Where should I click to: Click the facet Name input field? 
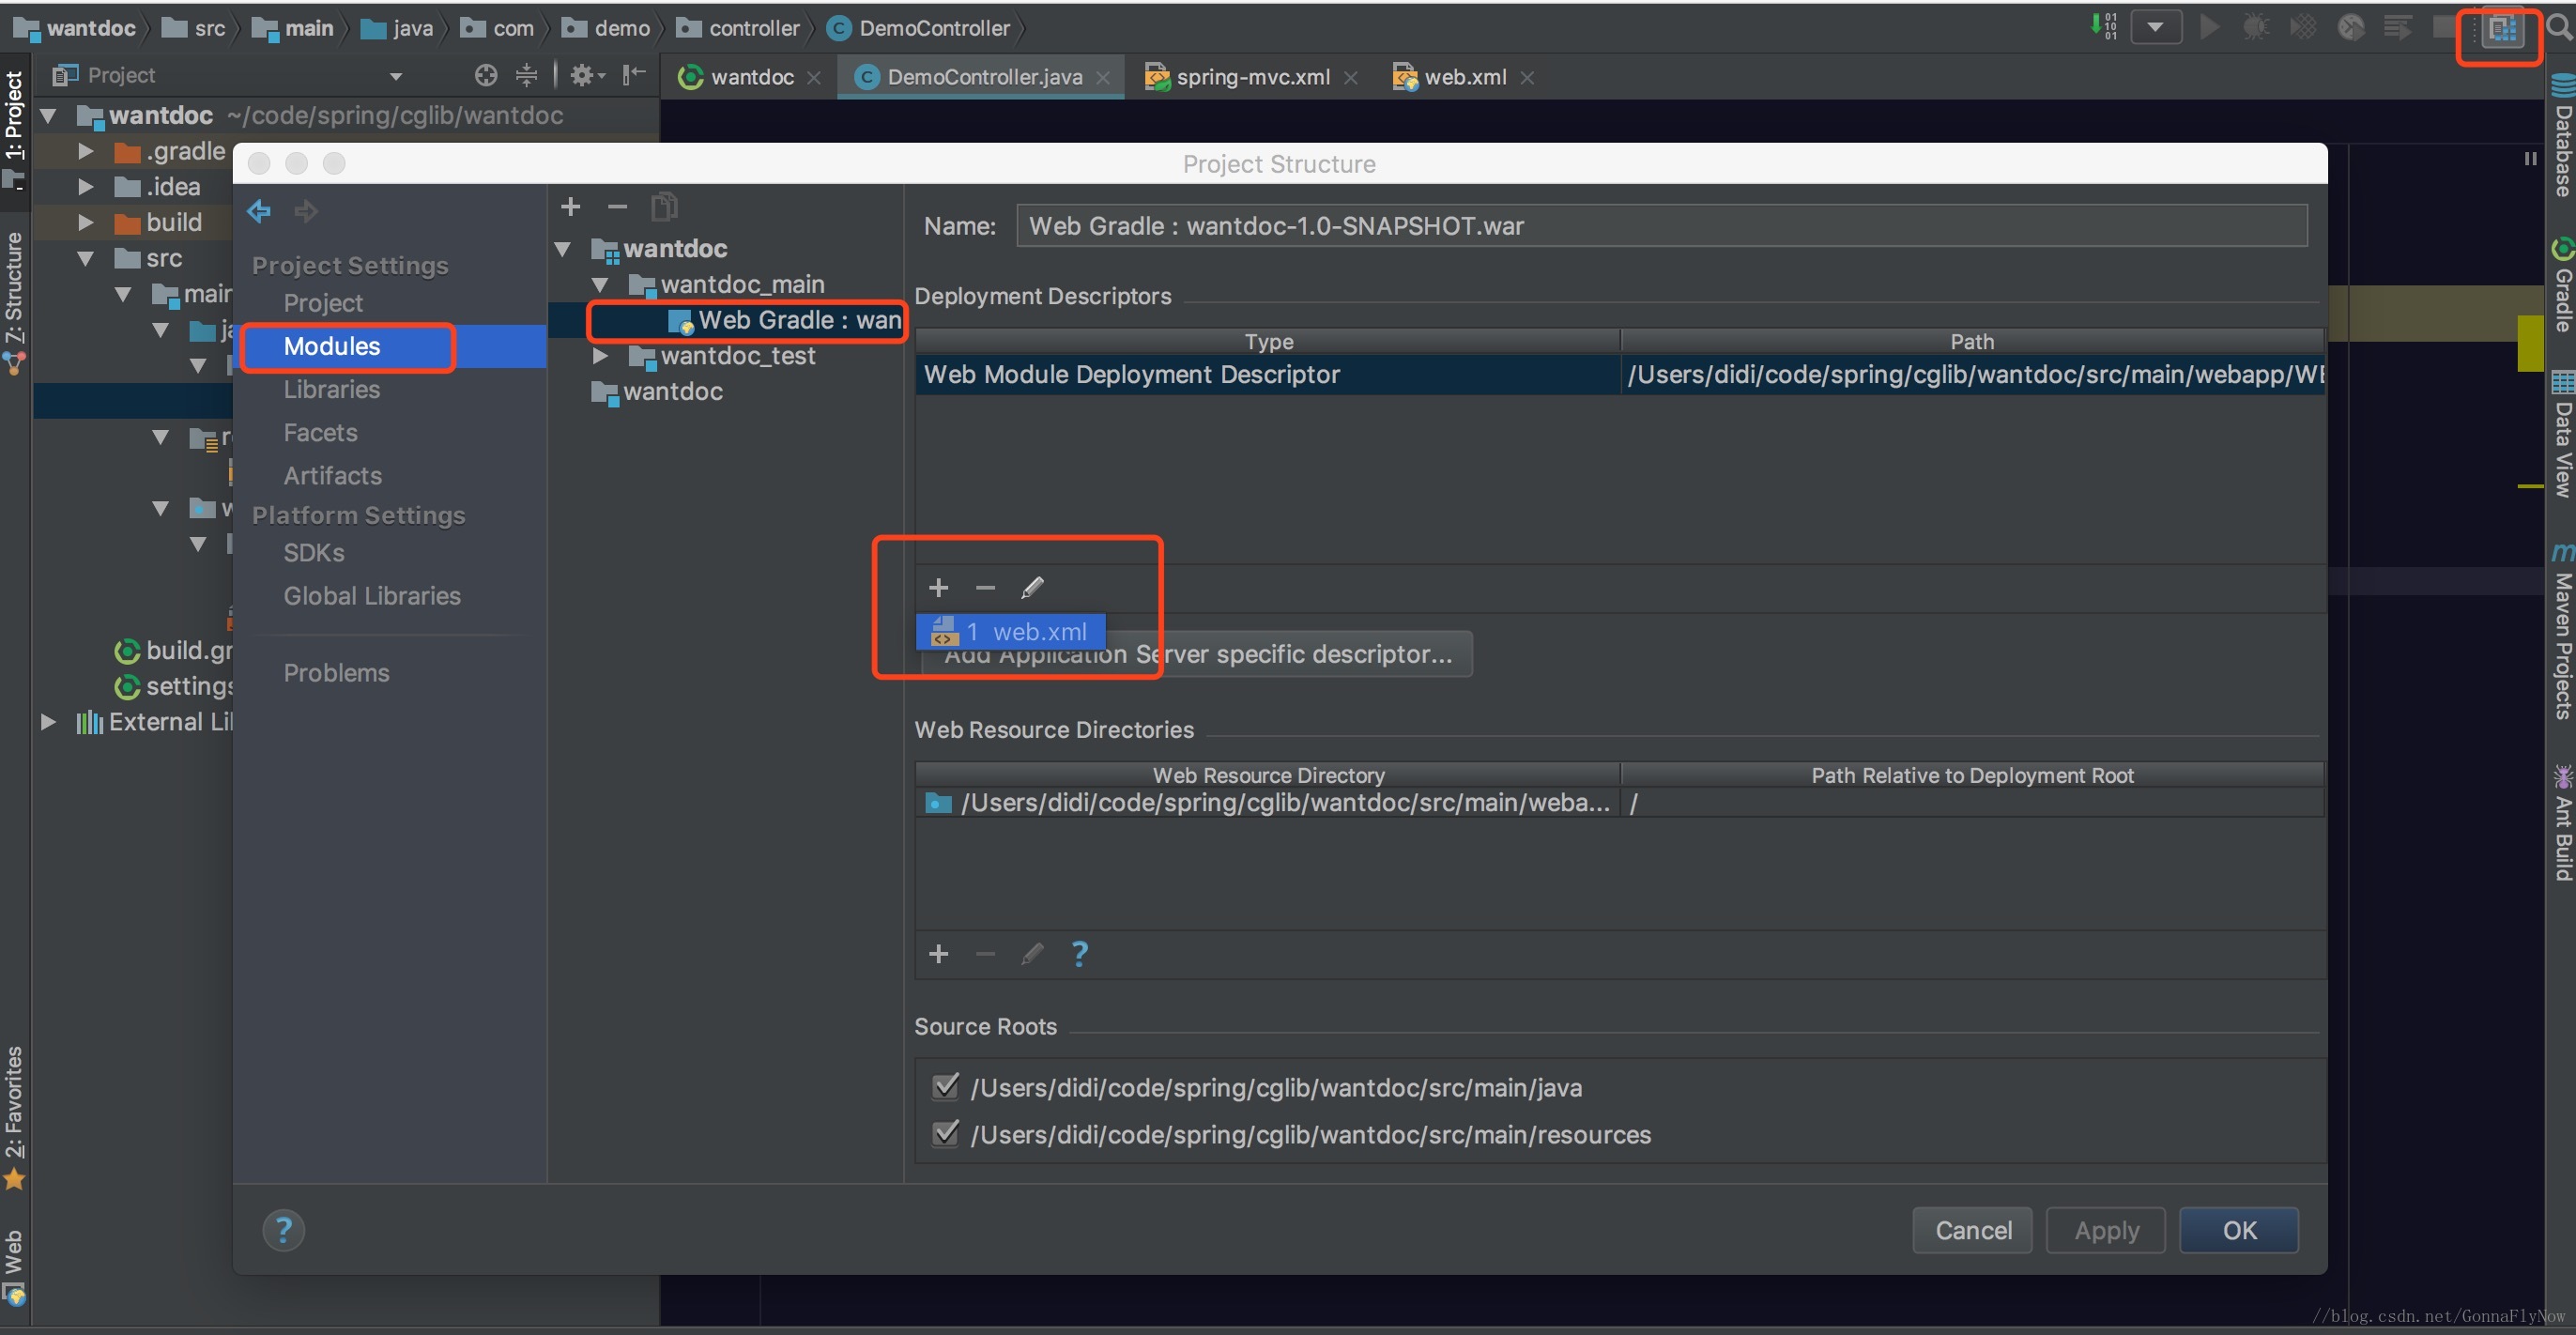(1662, 226)
